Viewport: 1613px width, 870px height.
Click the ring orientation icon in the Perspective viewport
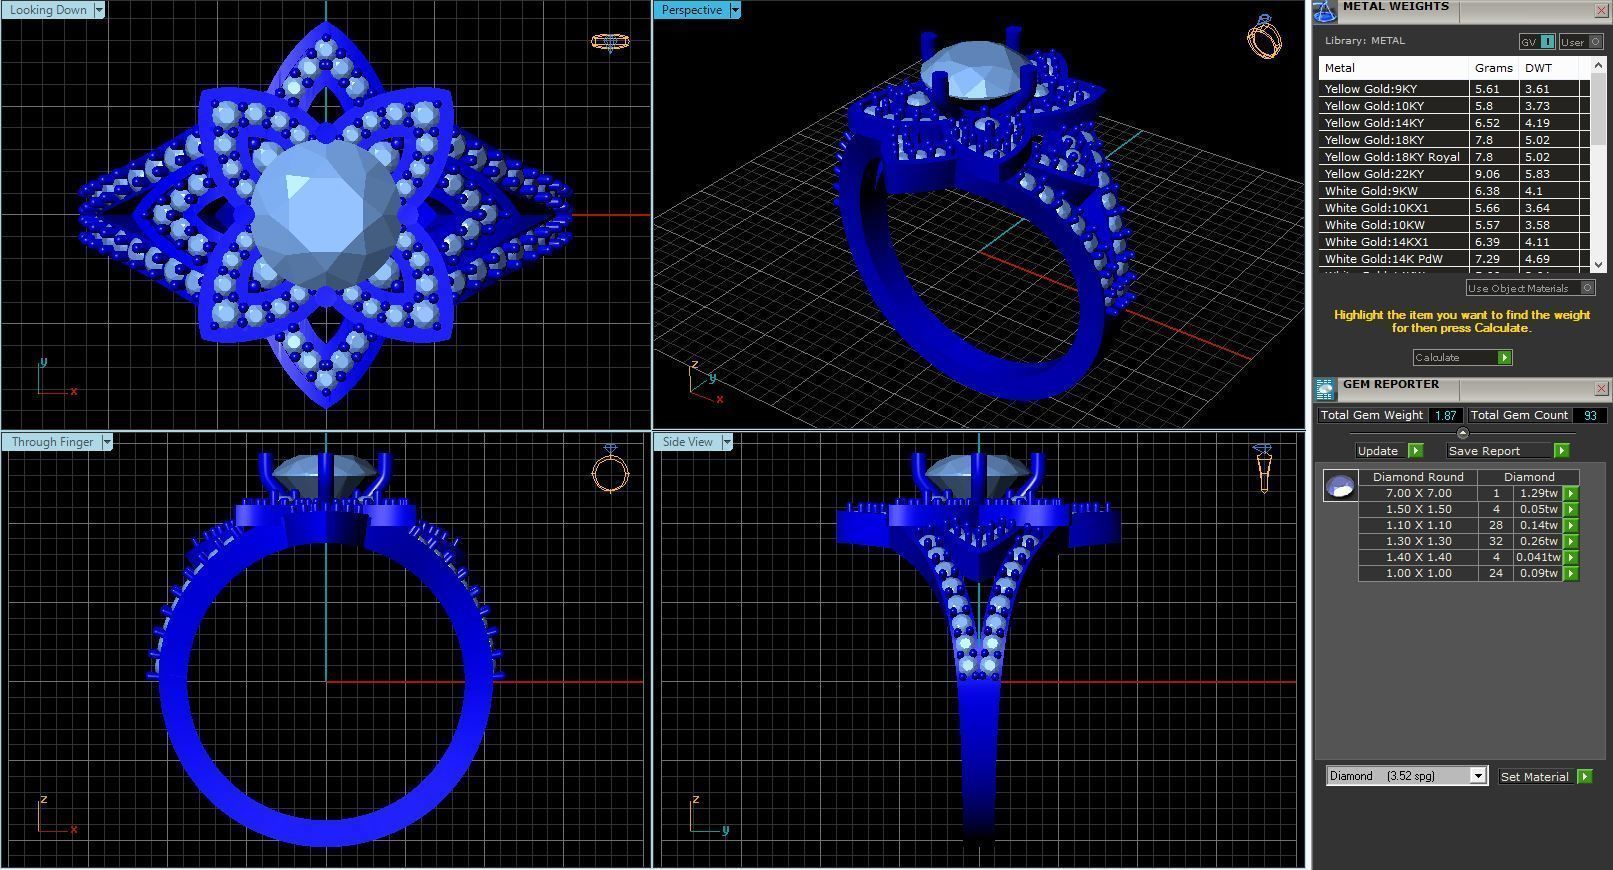(x=1264, y=36)
